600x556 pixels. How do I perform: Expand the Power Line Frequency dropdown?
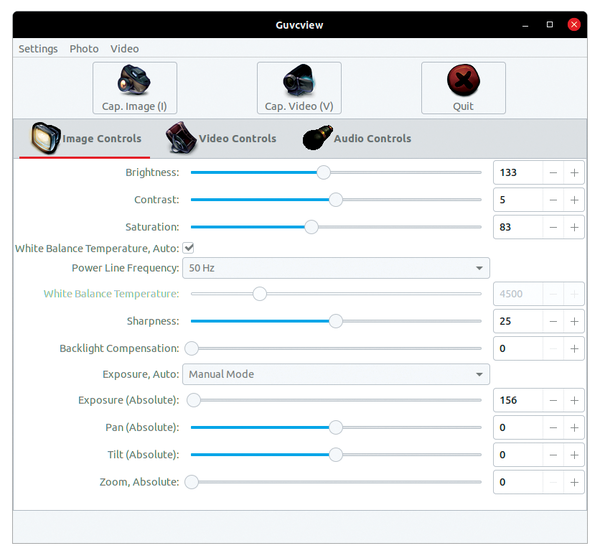tap(336, 268)
